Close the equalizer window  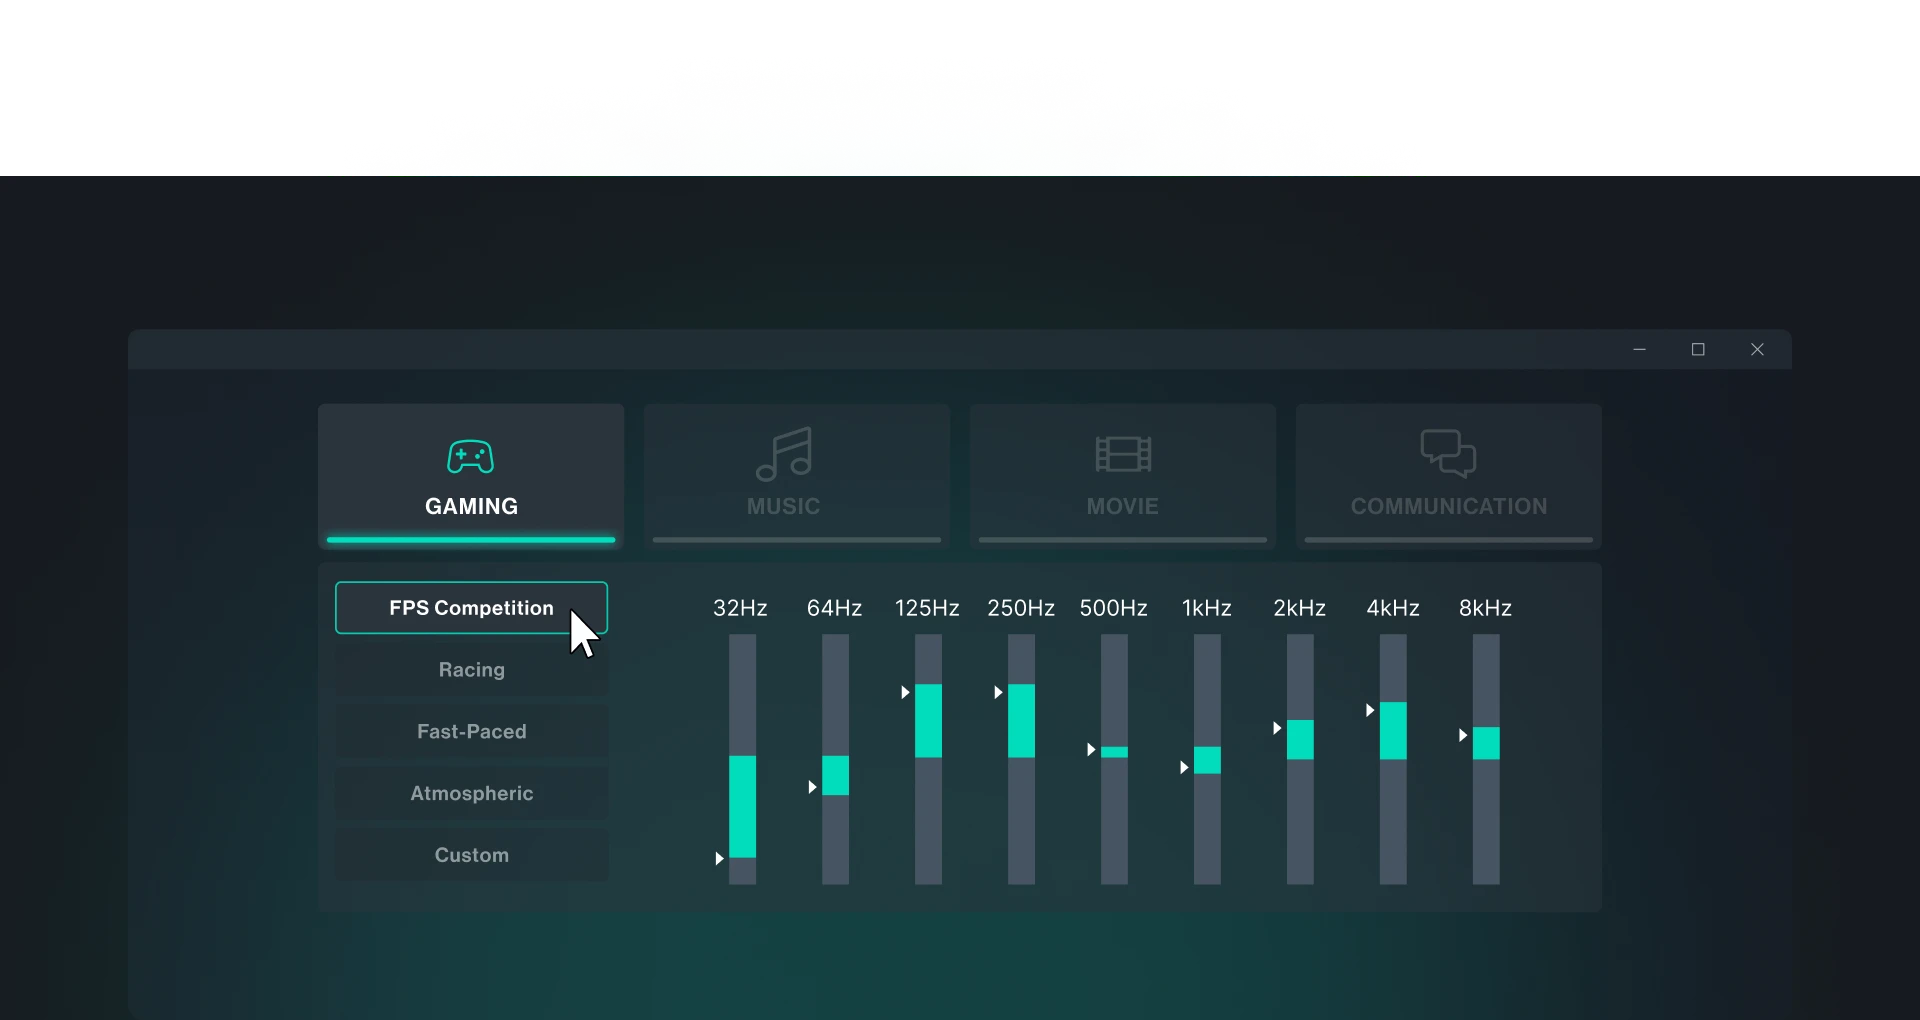point(1757,349)
